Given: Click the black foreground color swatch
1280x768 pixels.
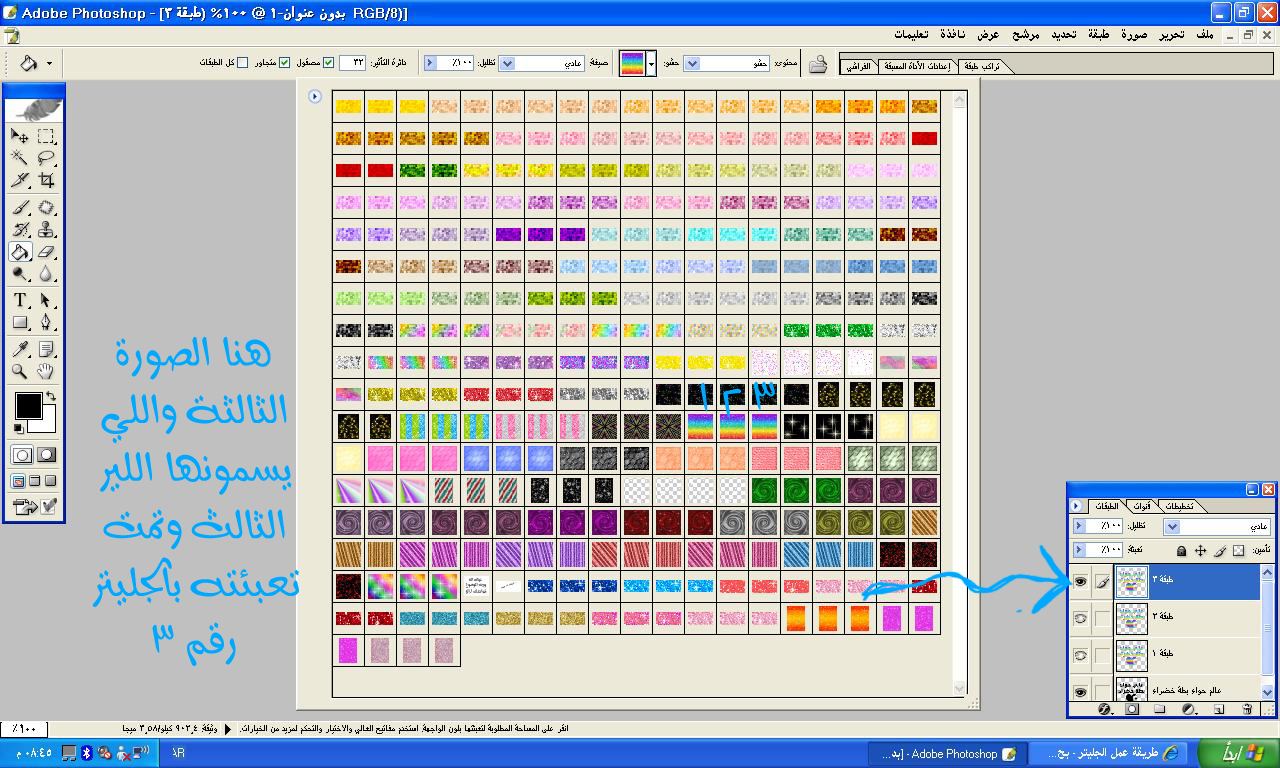Looking at the screenshot, I should click(x=27, y=405).
